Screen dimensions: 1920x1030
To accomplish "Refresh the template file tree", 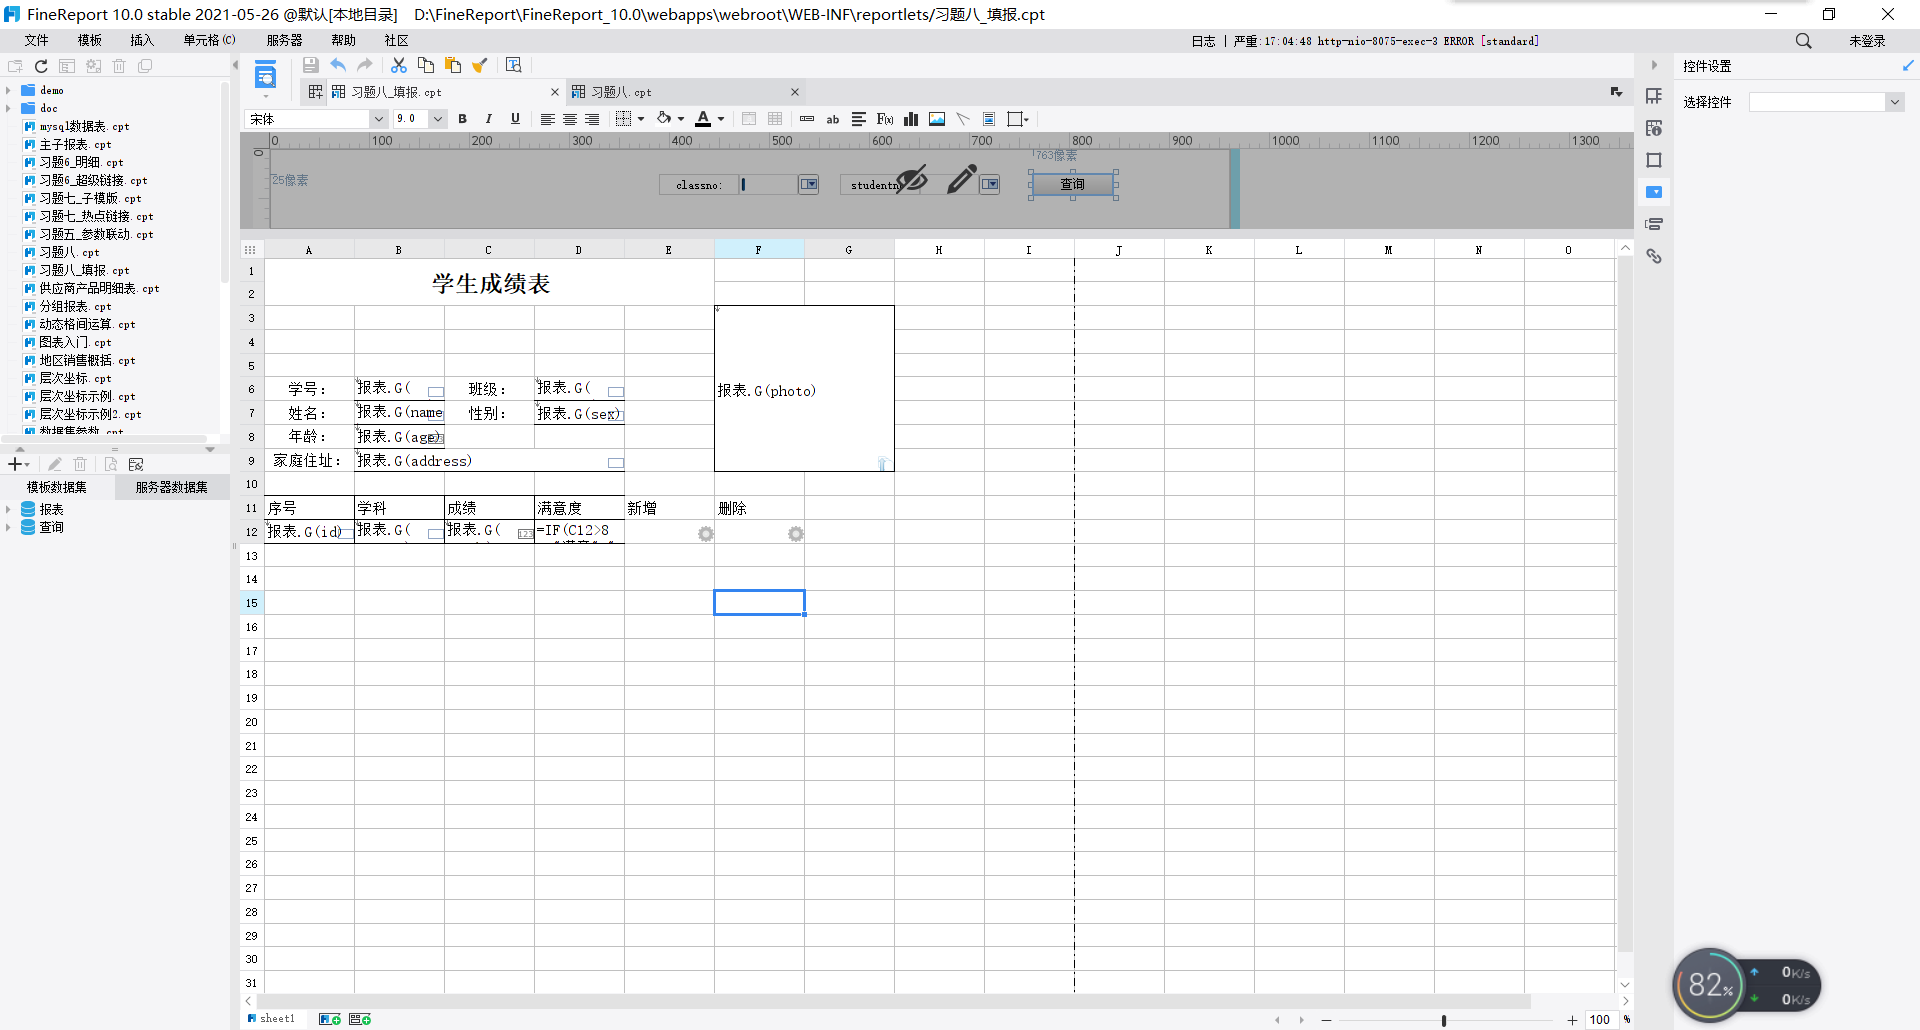I will tap(41, 66).
